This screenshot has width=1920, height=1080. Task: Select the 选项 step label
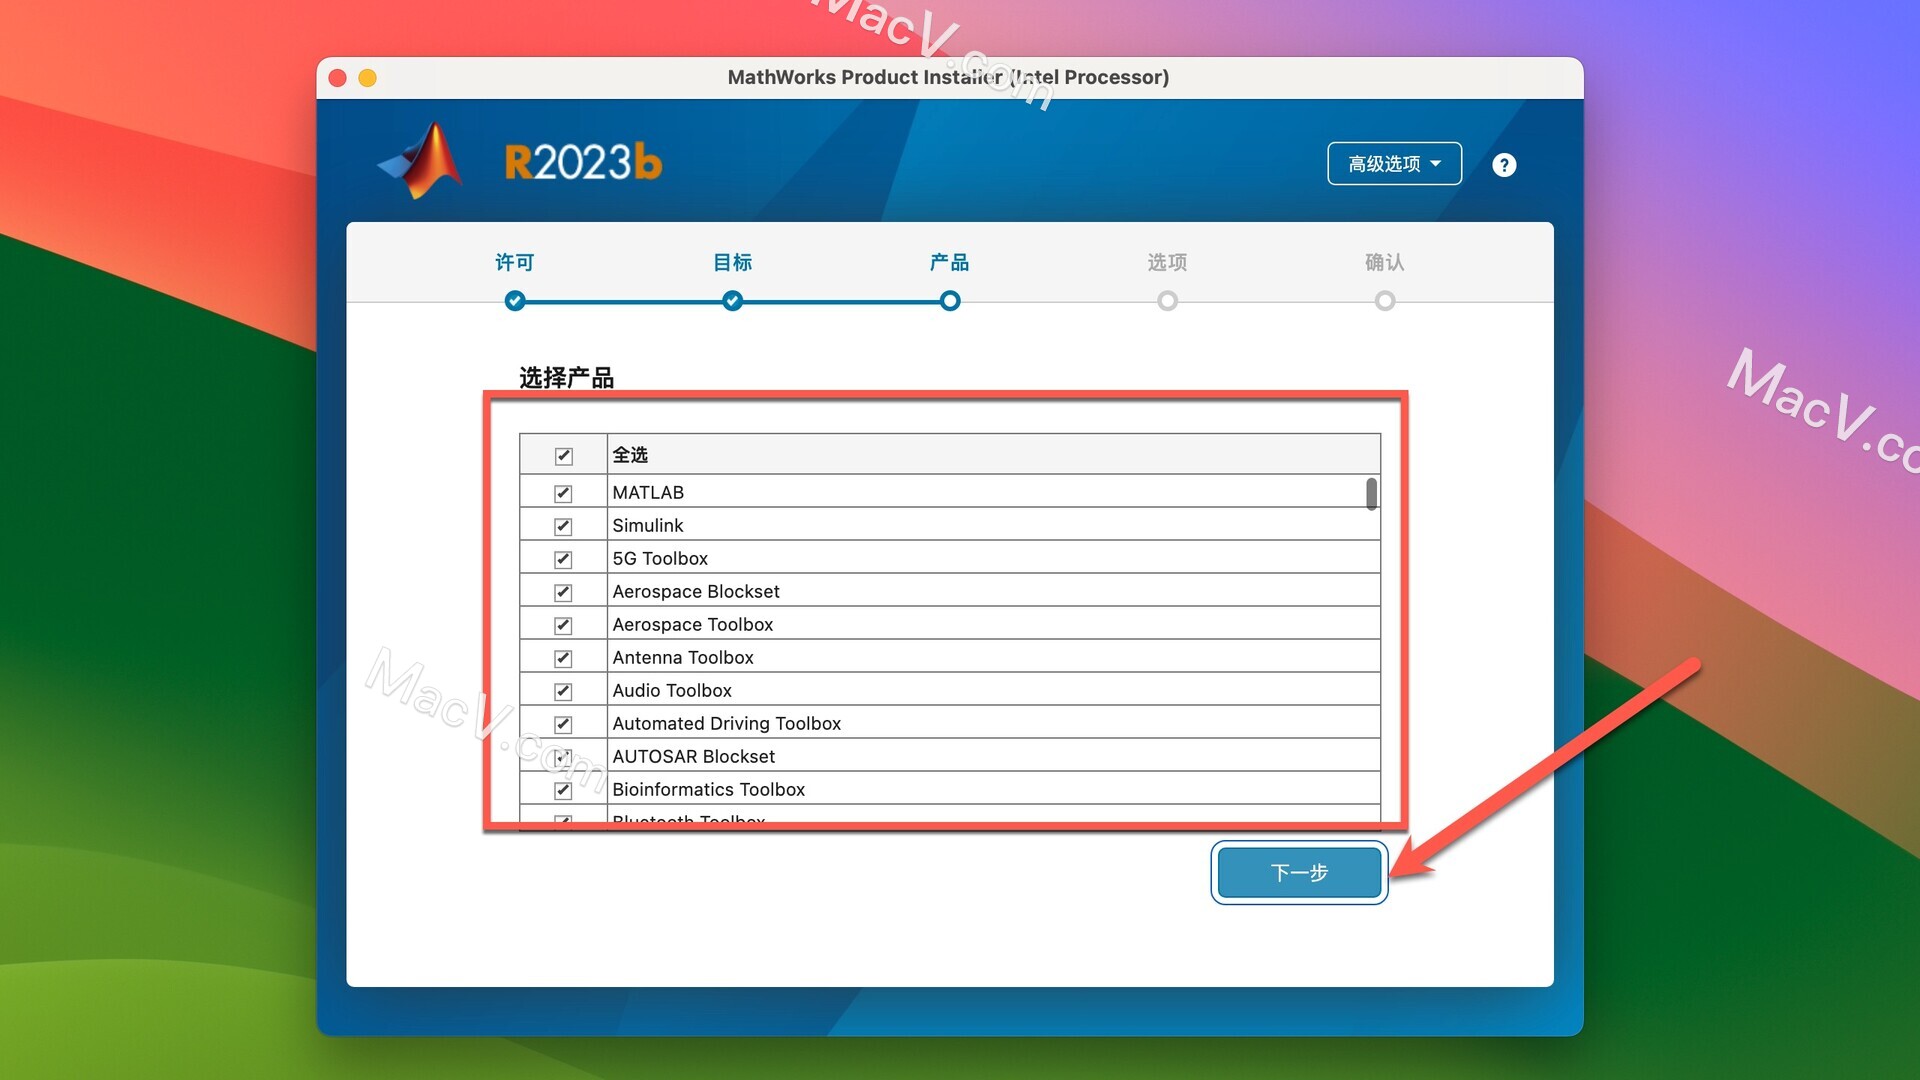[1167, 262]
